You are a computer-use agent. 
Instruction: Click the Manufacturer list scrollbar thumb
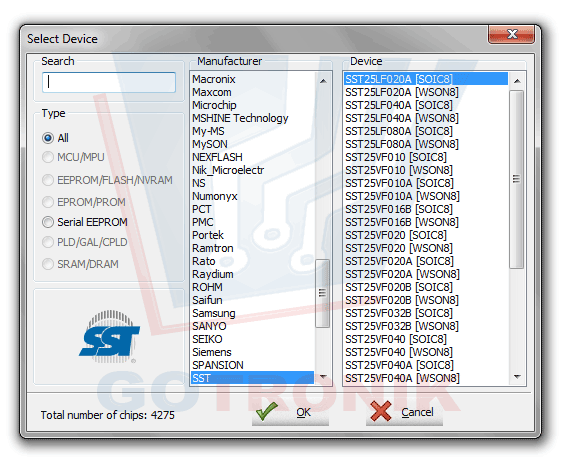pos(322,293)
